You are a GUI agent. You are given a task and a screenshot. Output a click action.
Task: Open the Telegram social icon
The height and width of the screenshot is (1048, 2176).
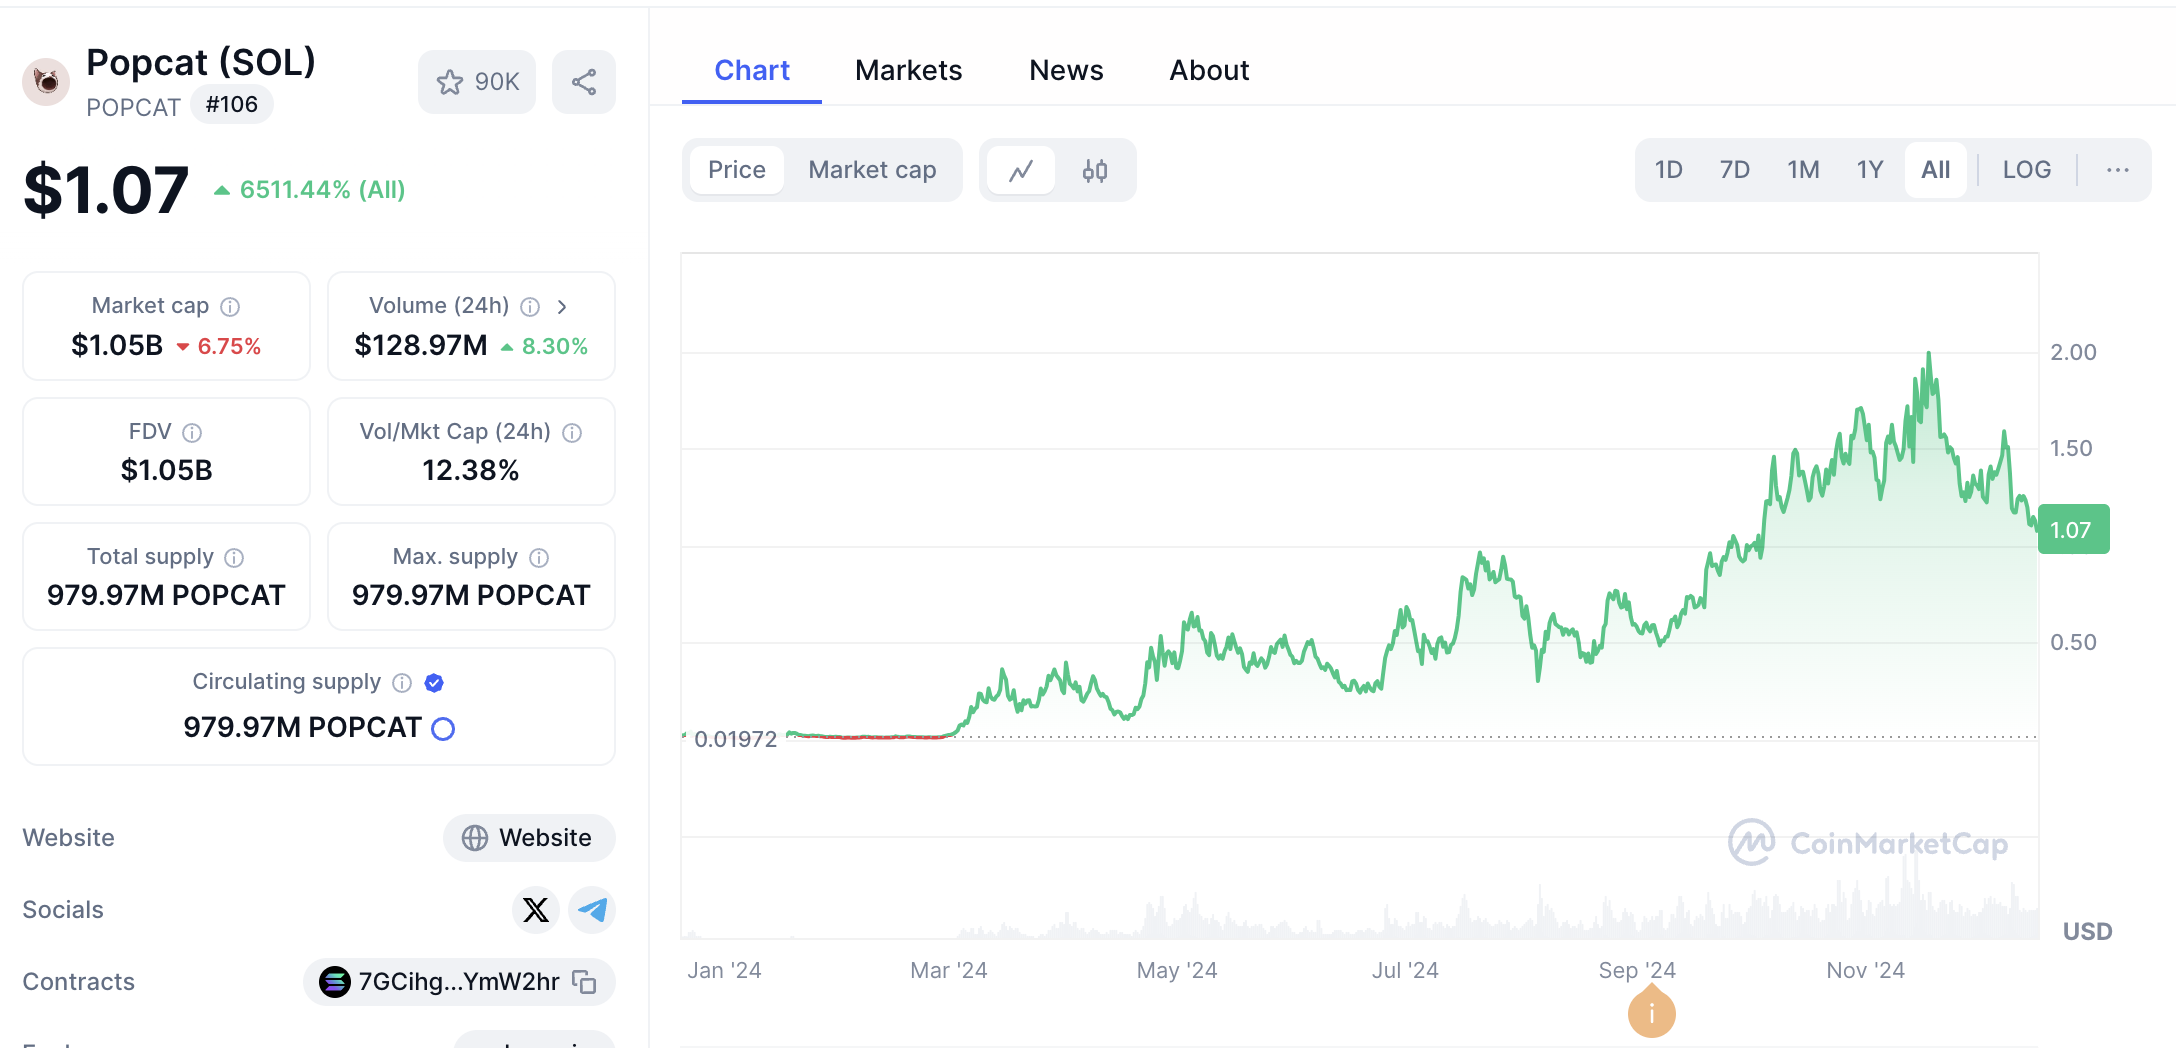pos(592,910)
